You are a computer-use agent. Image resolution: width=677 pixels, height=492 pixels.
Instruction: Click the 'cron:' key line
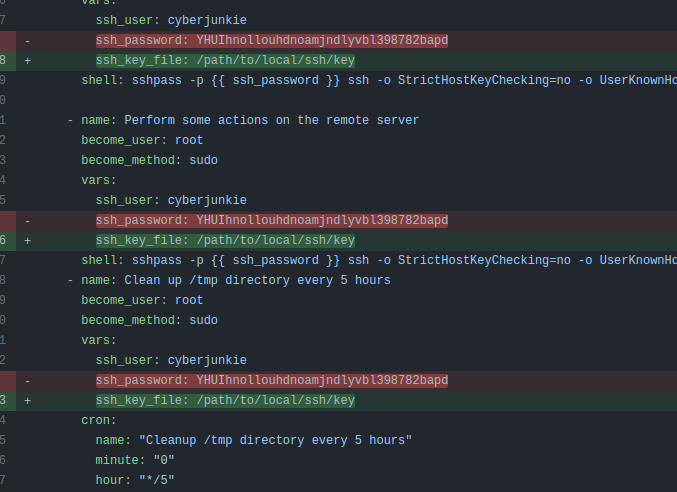click(x=99, y=420)
